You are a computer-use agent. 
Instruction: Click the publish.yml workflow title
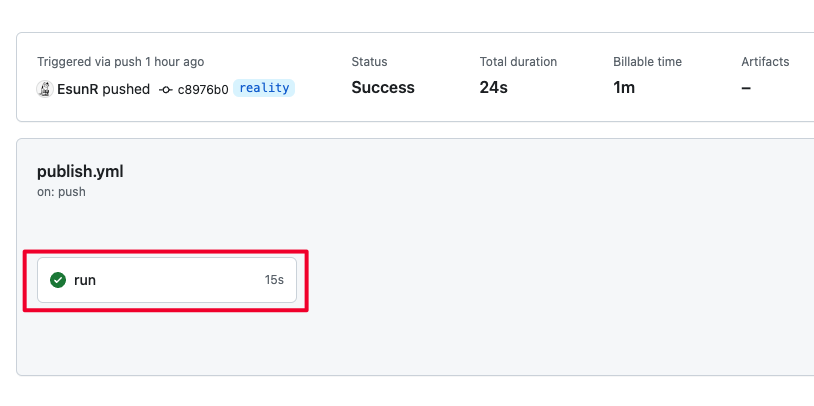click(x=80, y=171)
